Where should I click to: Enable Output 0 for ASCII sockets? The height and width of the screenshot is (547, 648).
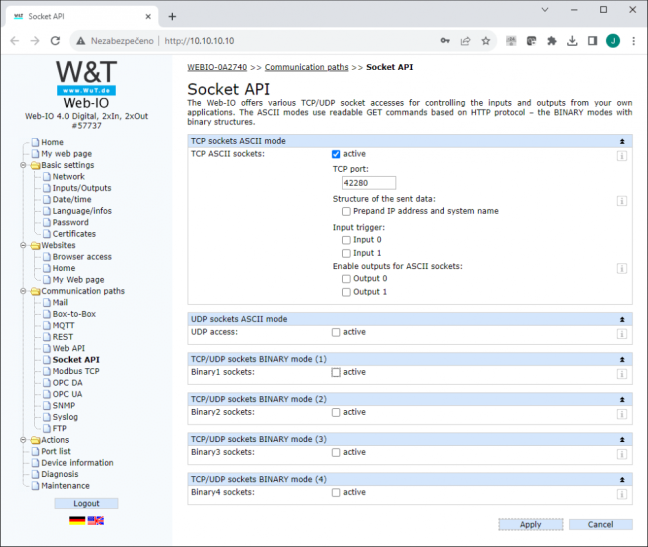[346, 279]
